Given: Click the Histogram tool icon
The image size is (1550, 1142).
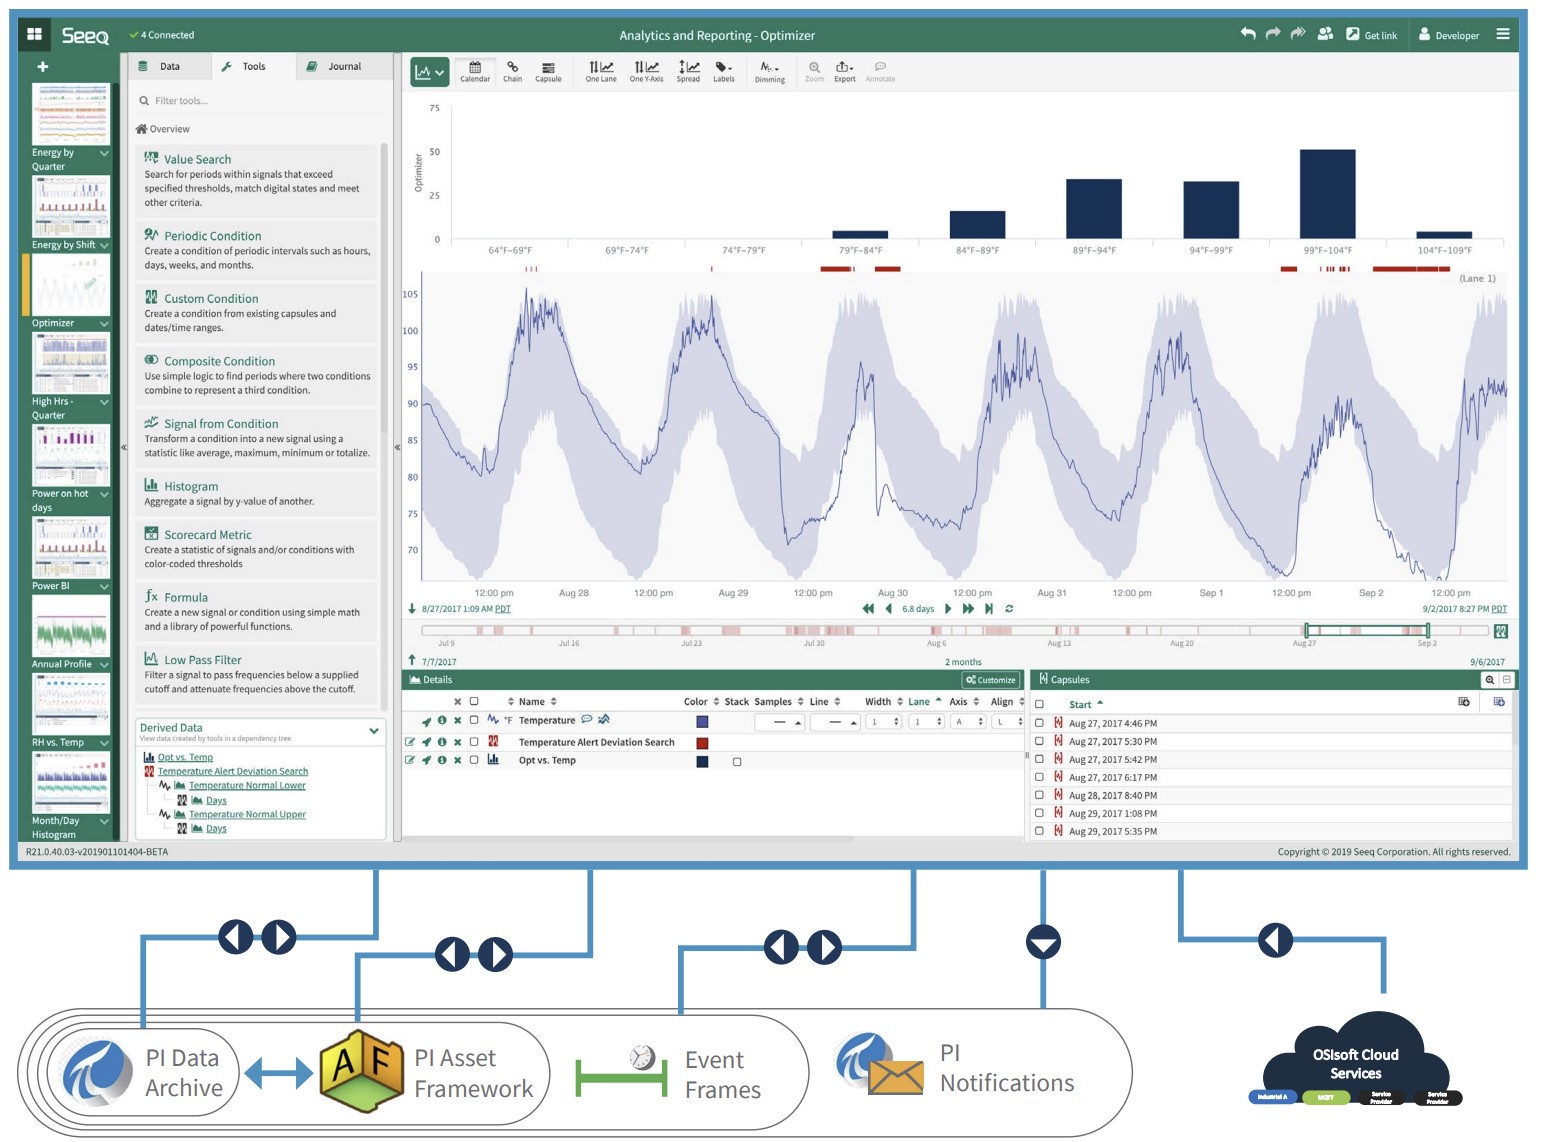Looking at the screenshot, I should [151, 485].
